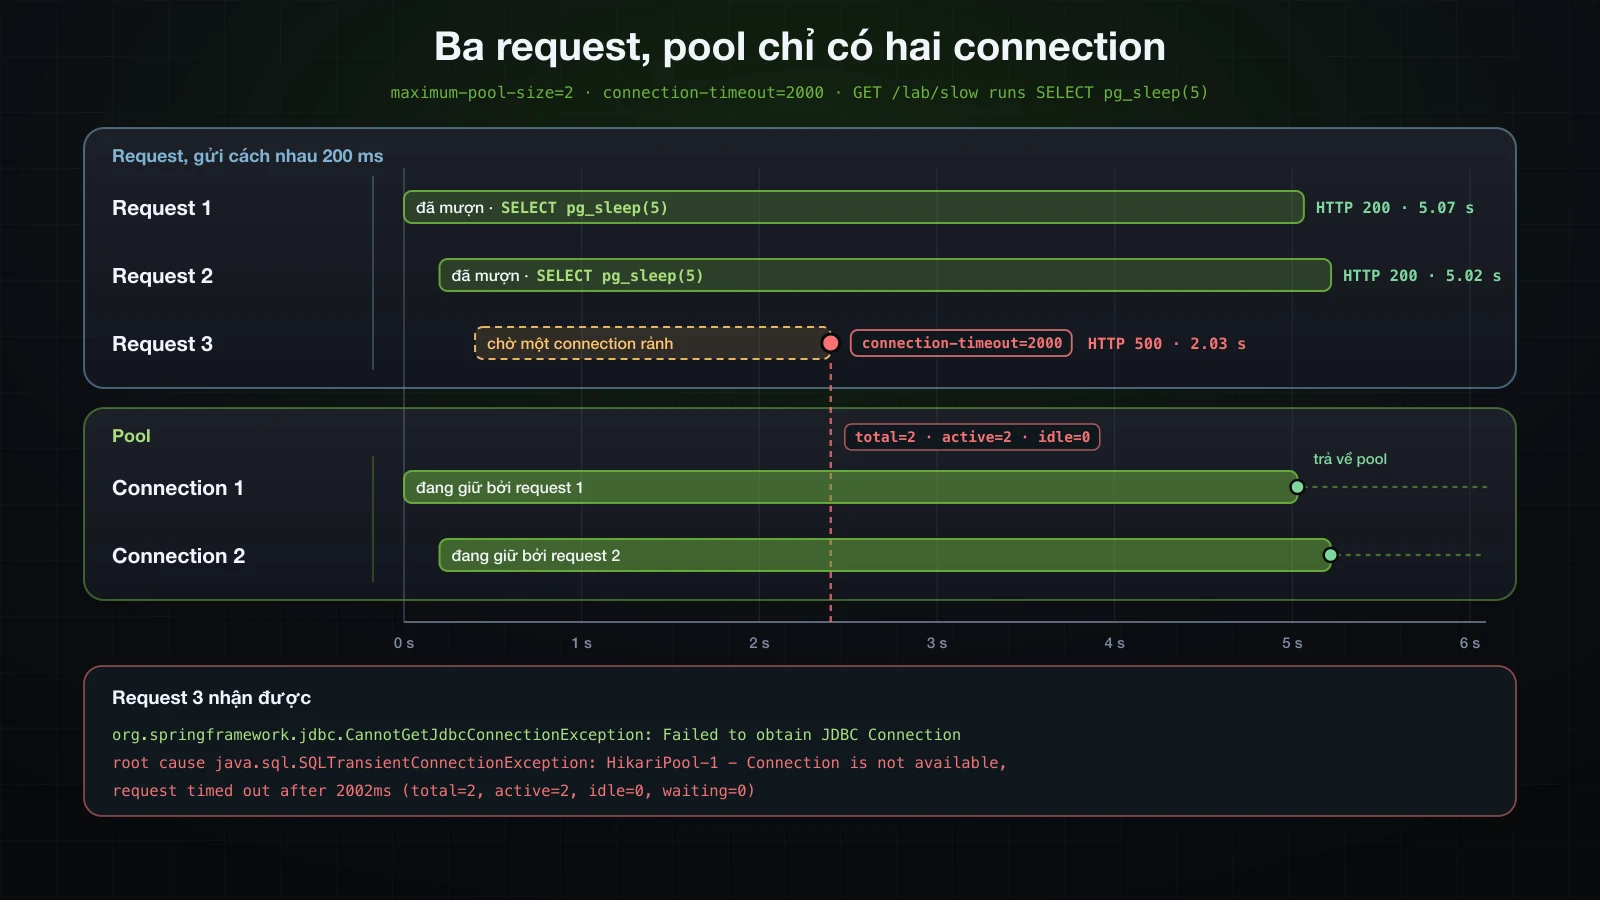Screen dimensions: 1600x900
Task: Click the config subtitle starting with maximum-pool-size=2
Action: pos(799,93)
